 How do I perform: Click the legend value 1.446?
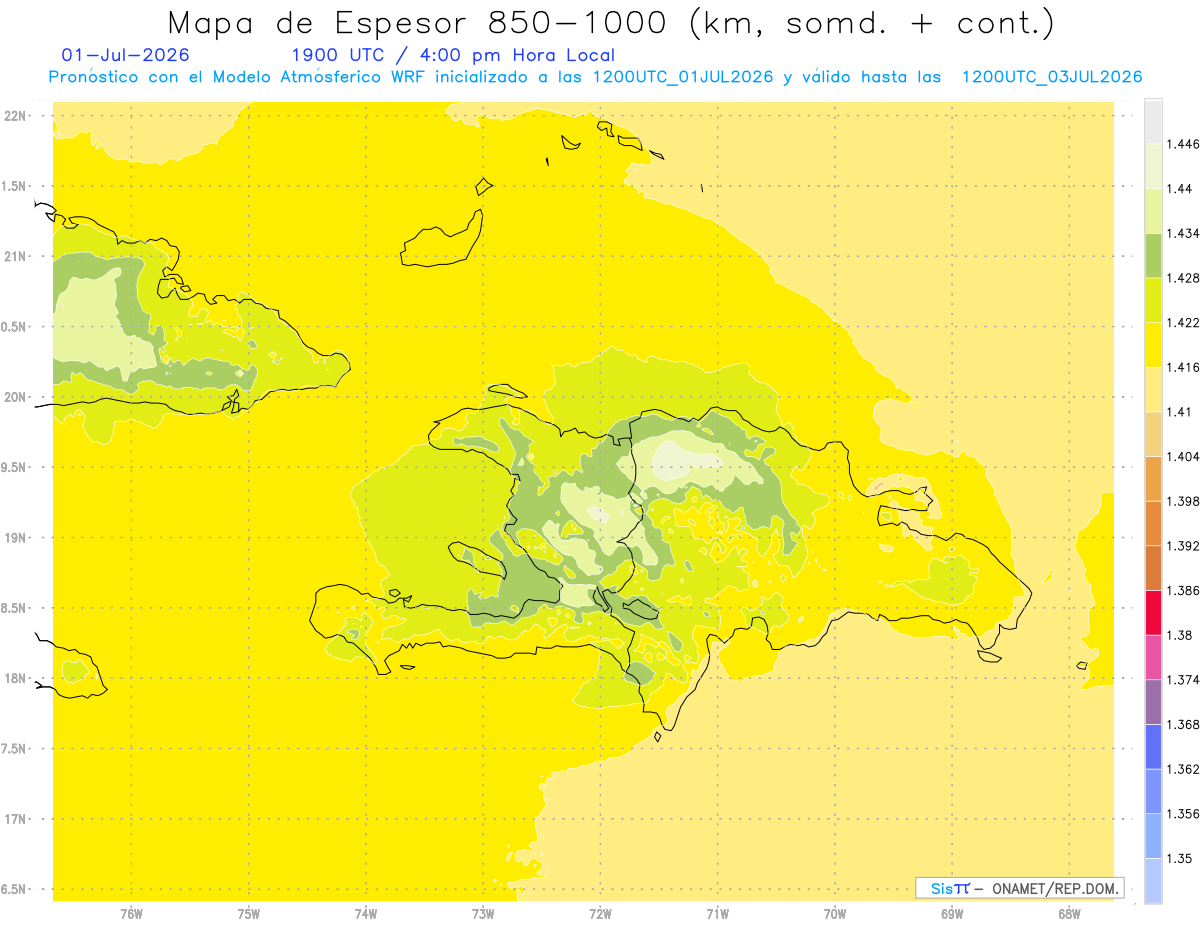coord(1184,144)
